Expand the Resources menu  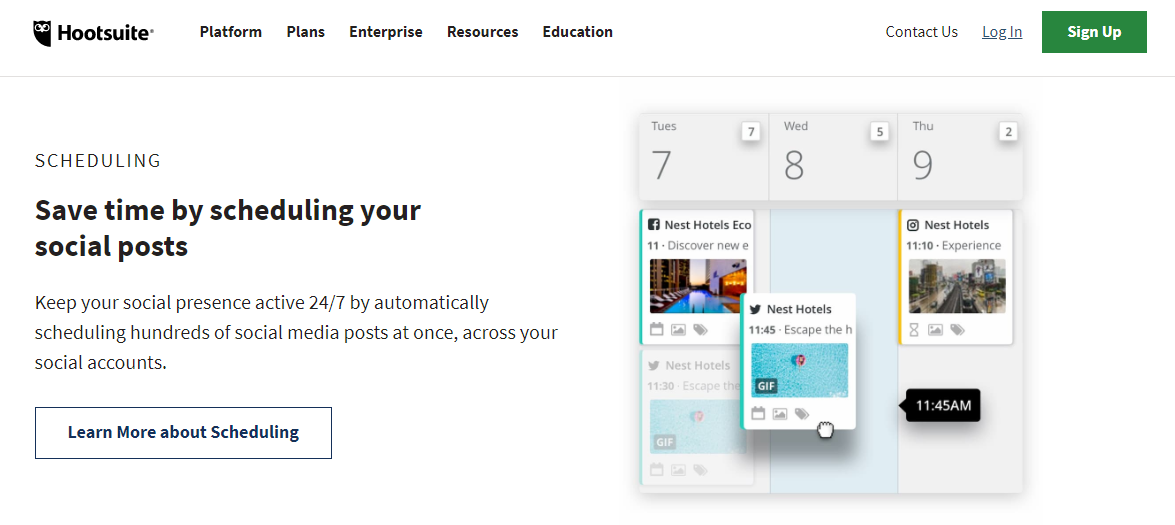tap(483, 32)
